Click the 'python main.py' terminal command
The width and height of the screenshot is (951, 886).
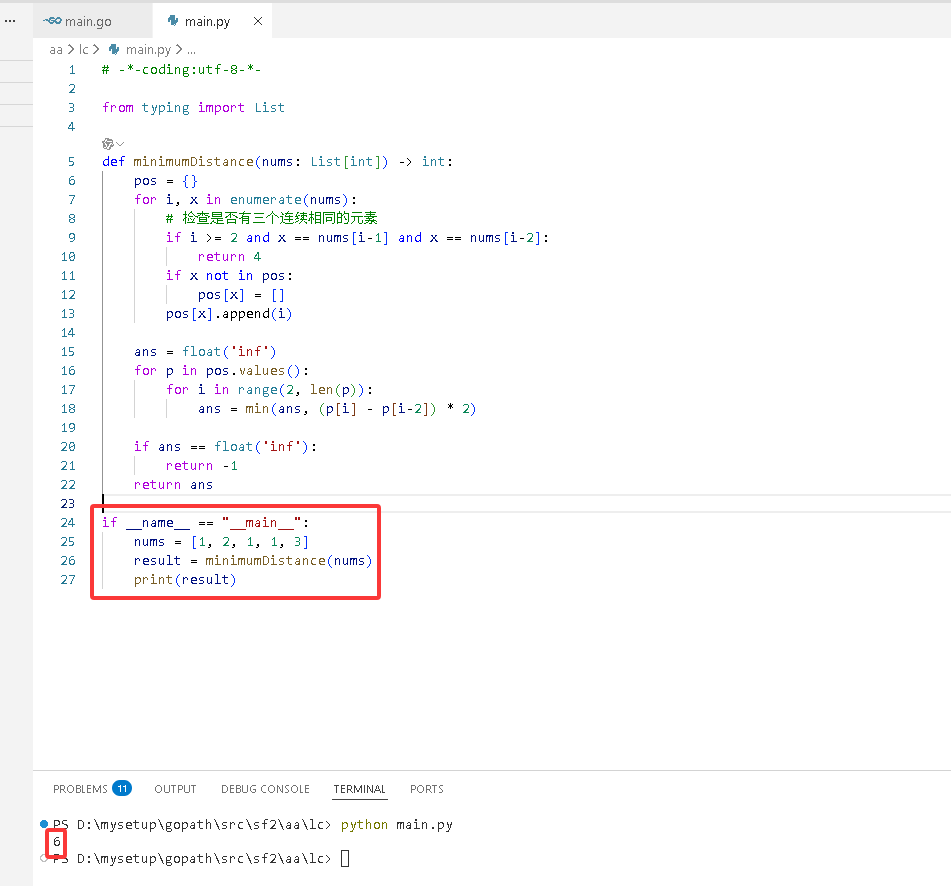tap(397, 825)
